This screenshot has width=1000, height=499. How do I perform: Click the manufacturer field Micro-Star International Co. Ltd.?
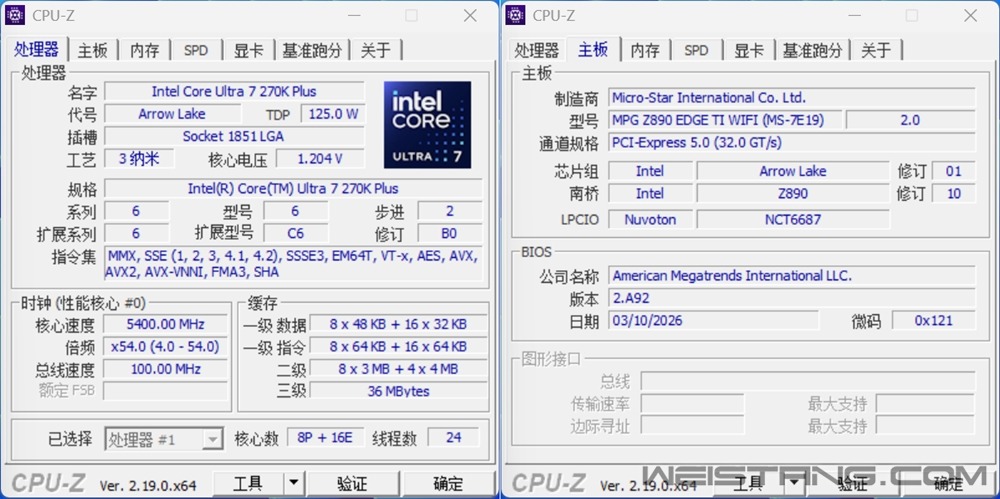pyautogui.click(x=791, y=98)
